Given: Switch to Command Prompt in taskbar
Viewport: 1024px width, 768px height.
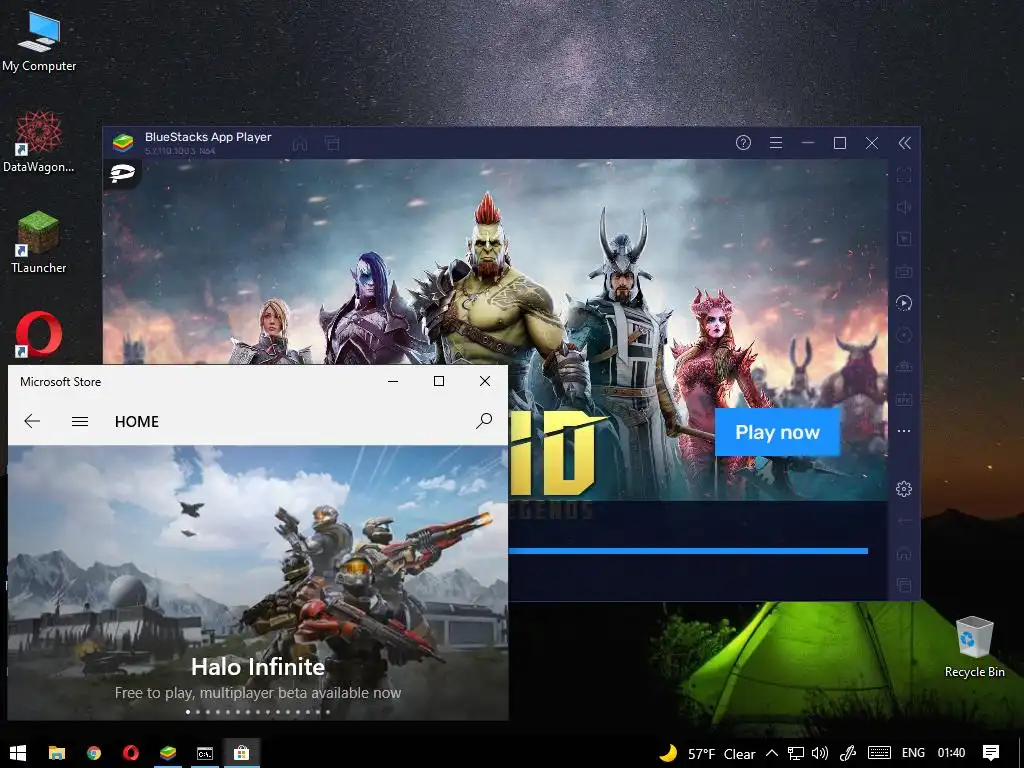Looking at the screenshot, I should (x=205, y=753).
